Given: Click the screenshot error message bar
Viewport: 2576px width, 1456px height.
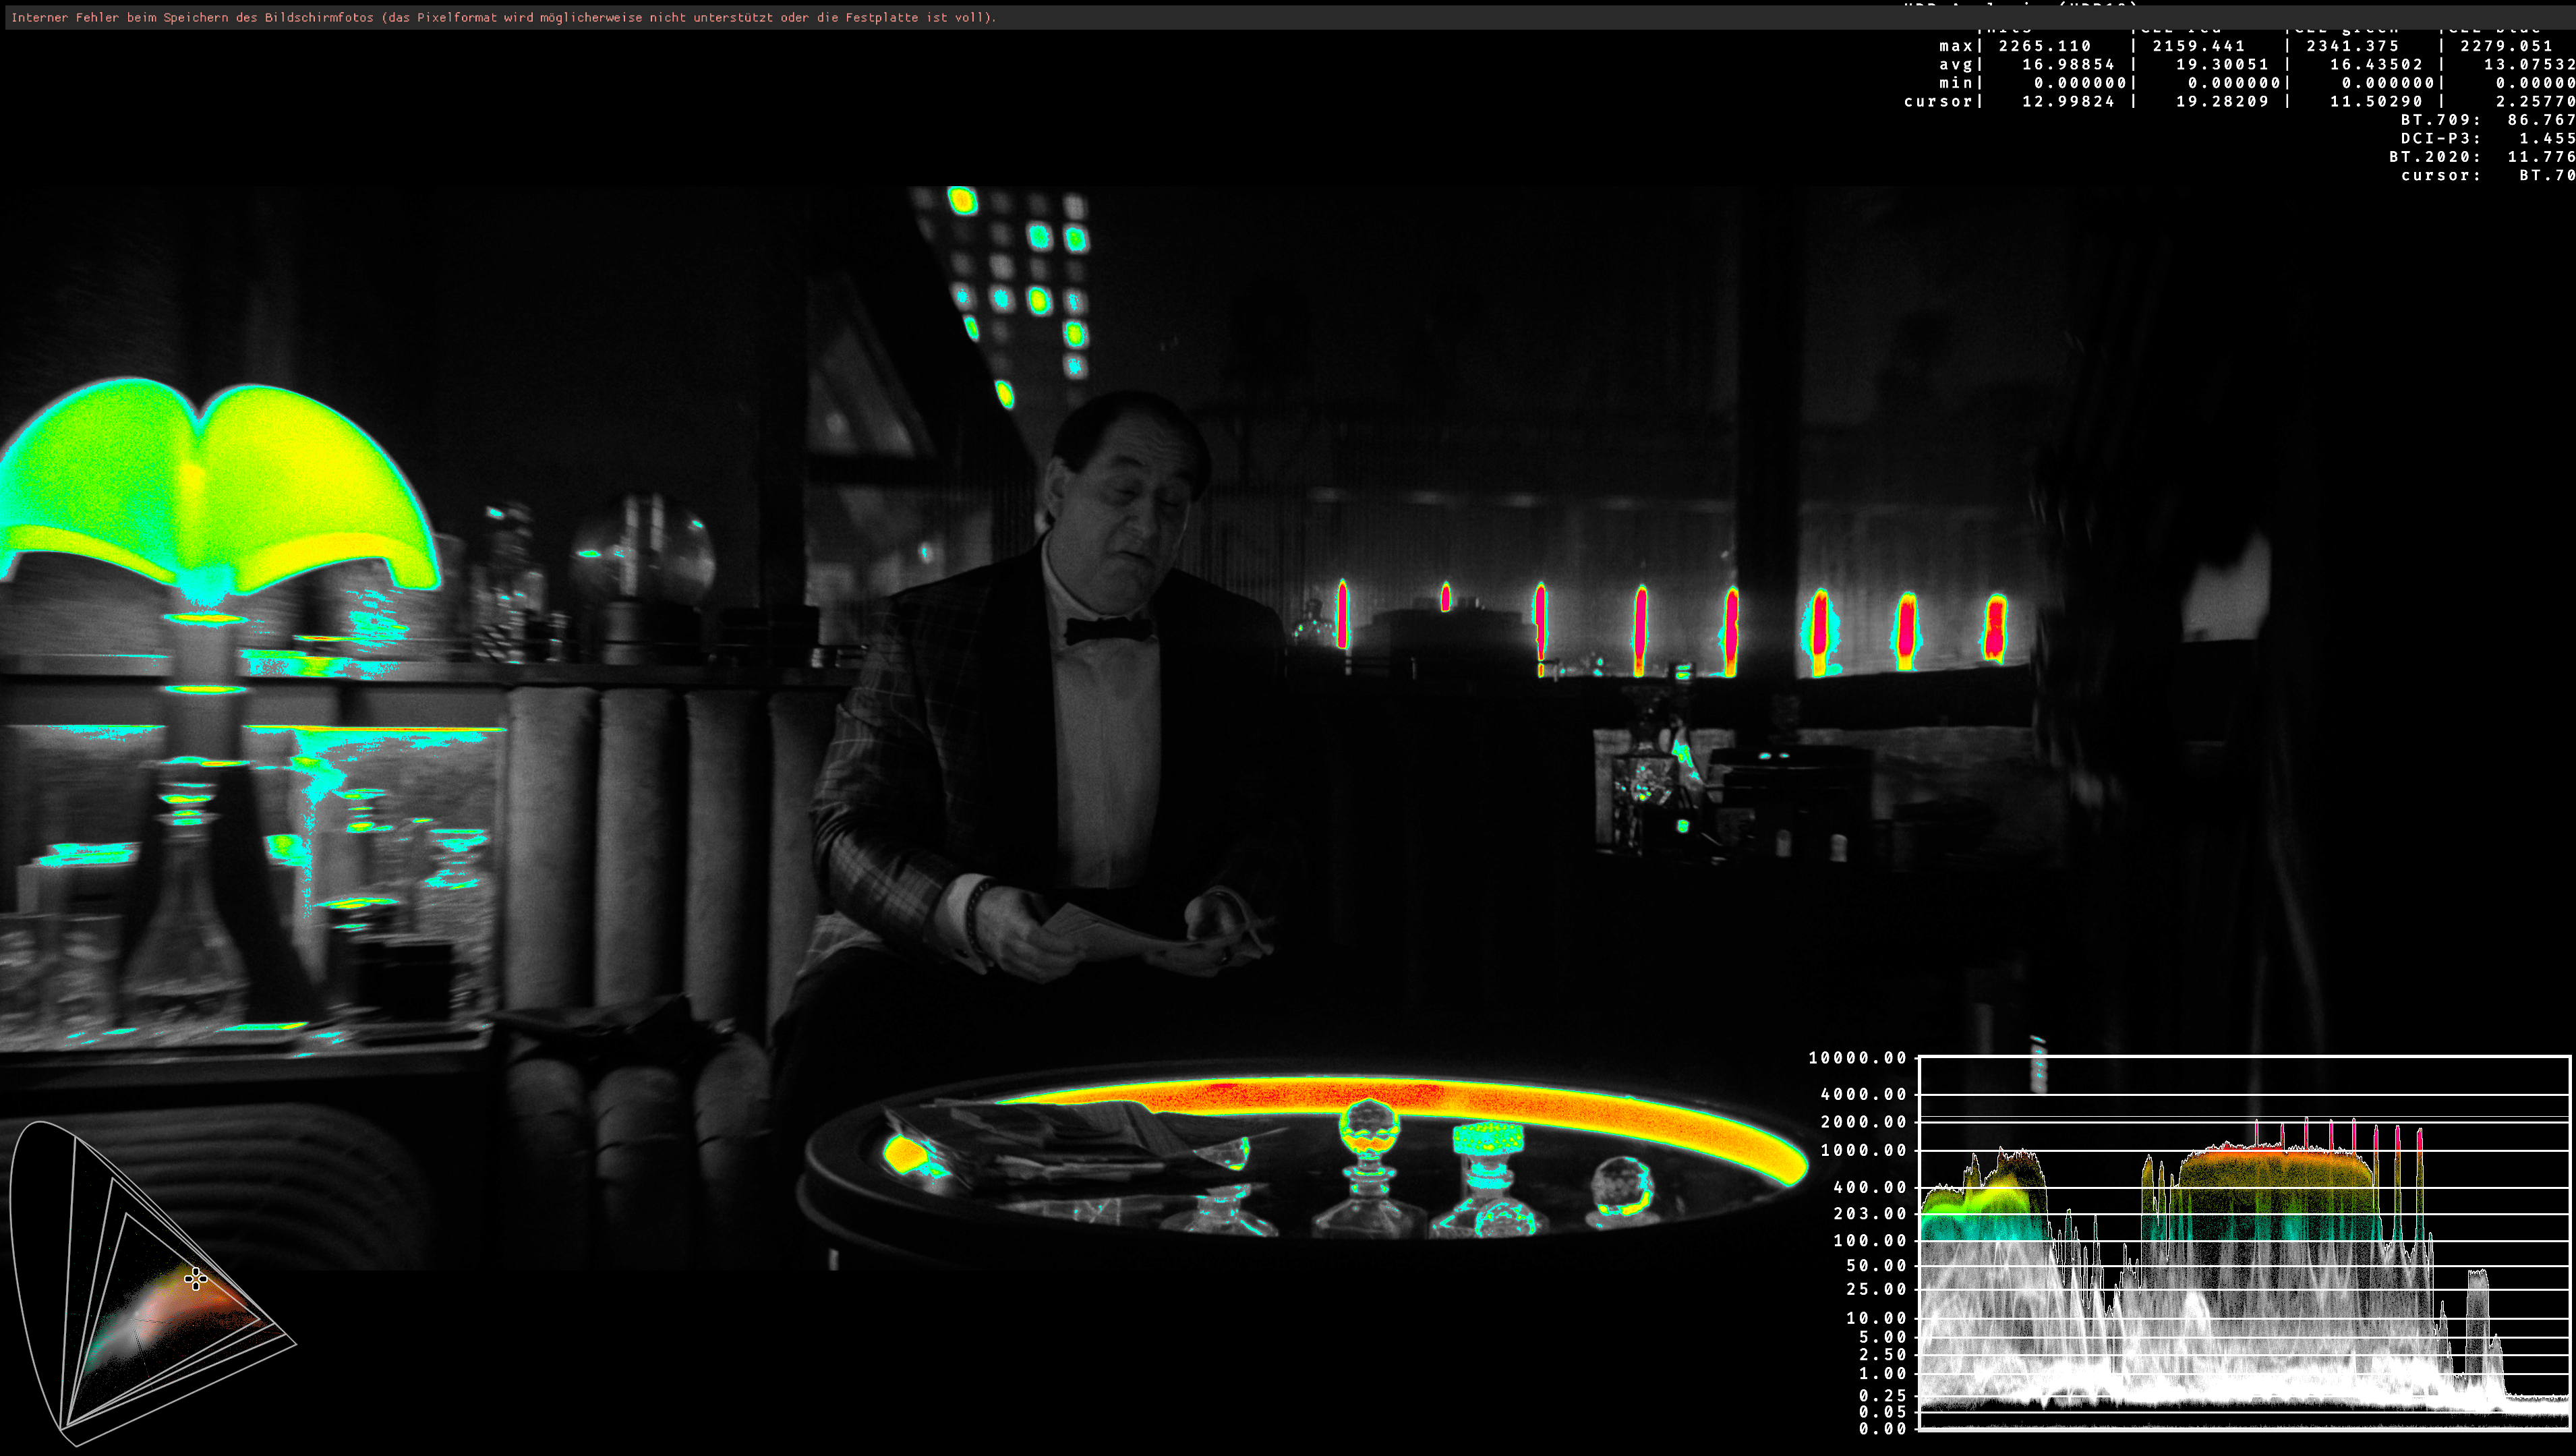Looking at the screenshot, I should pos(504,17).
